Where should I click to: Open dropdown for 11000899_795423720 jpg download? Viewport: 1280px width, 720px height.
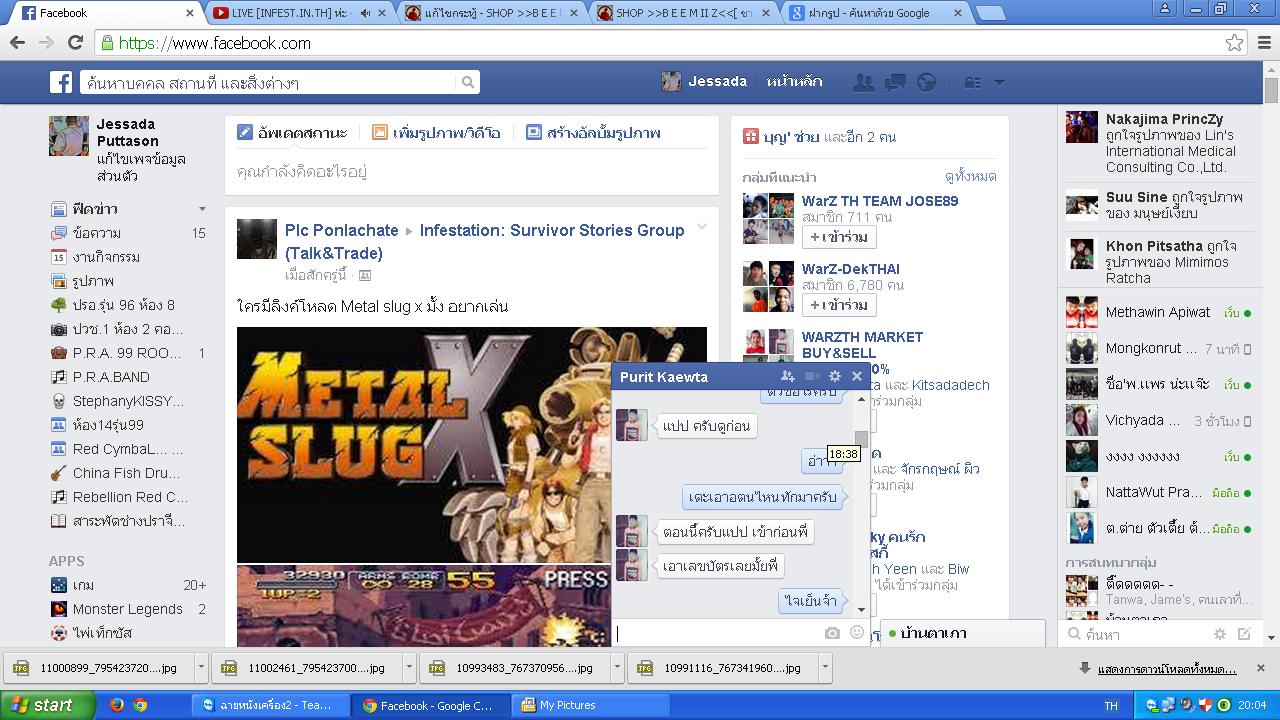pos(201,667)
